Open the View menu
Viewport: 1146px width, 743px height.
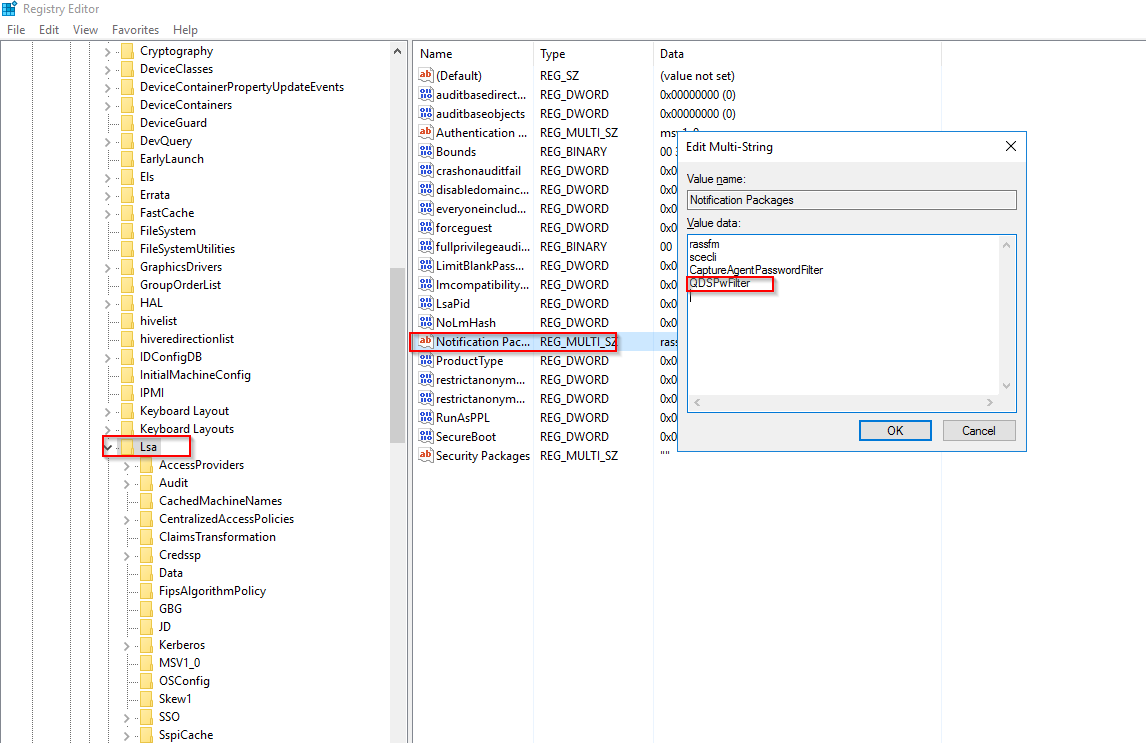pos(85,30)
